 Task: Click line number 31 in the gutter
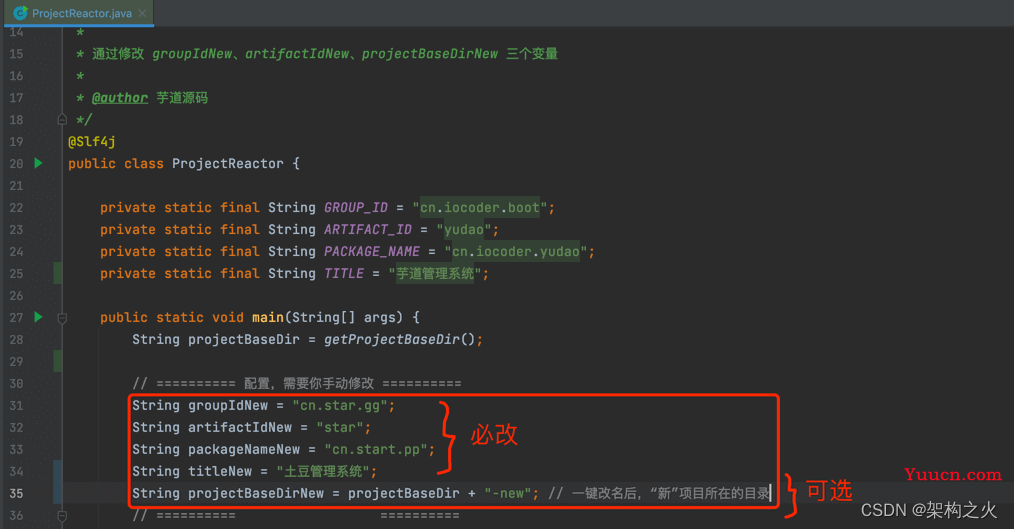pyautogui.click(x=16, y=405)
